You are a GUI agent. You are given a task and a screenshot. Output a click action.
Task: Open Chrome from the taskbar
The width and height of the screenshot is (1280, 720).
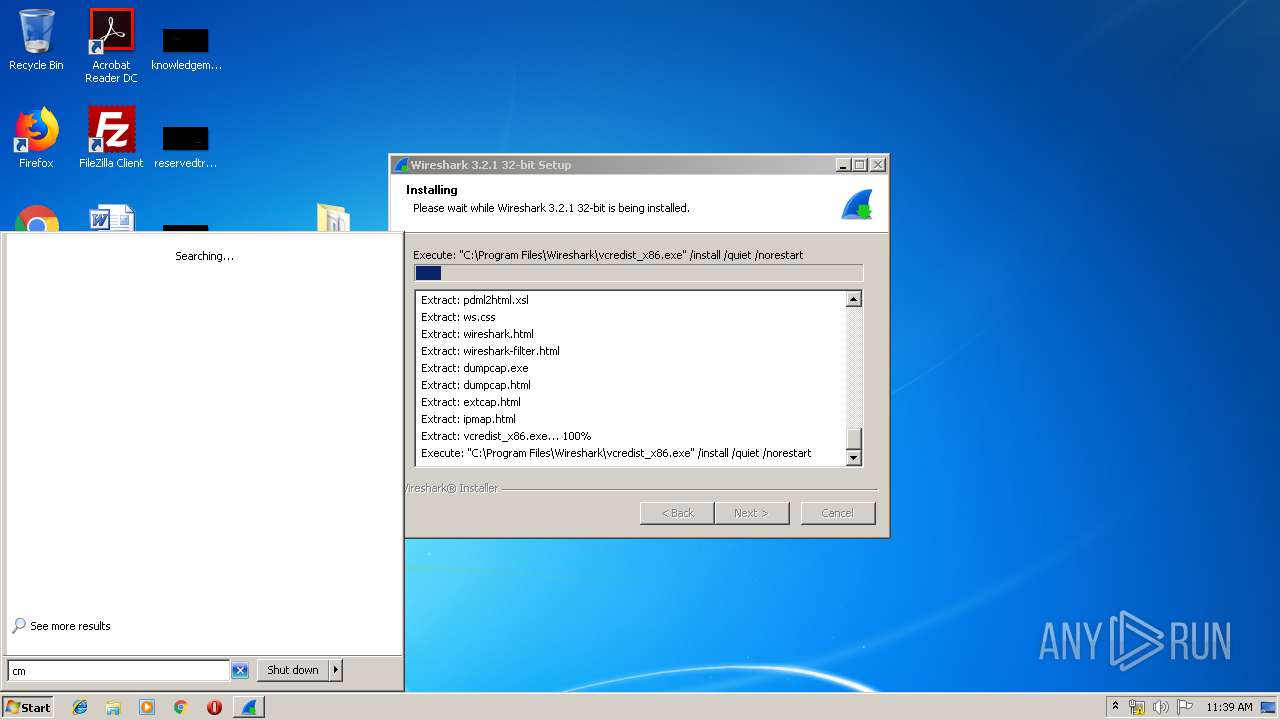point(180,707)
